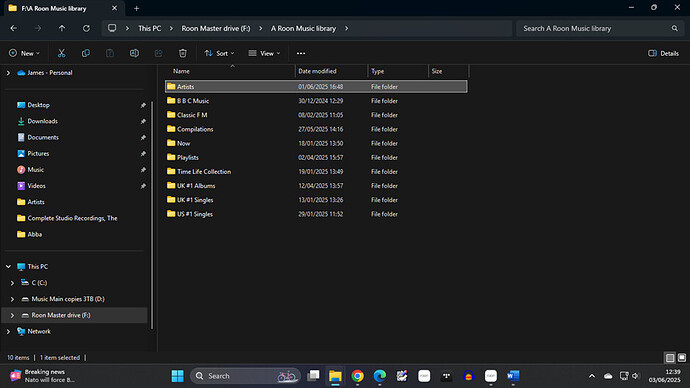Click the New button
690x388 pixels.
click(x=24, y=53)
